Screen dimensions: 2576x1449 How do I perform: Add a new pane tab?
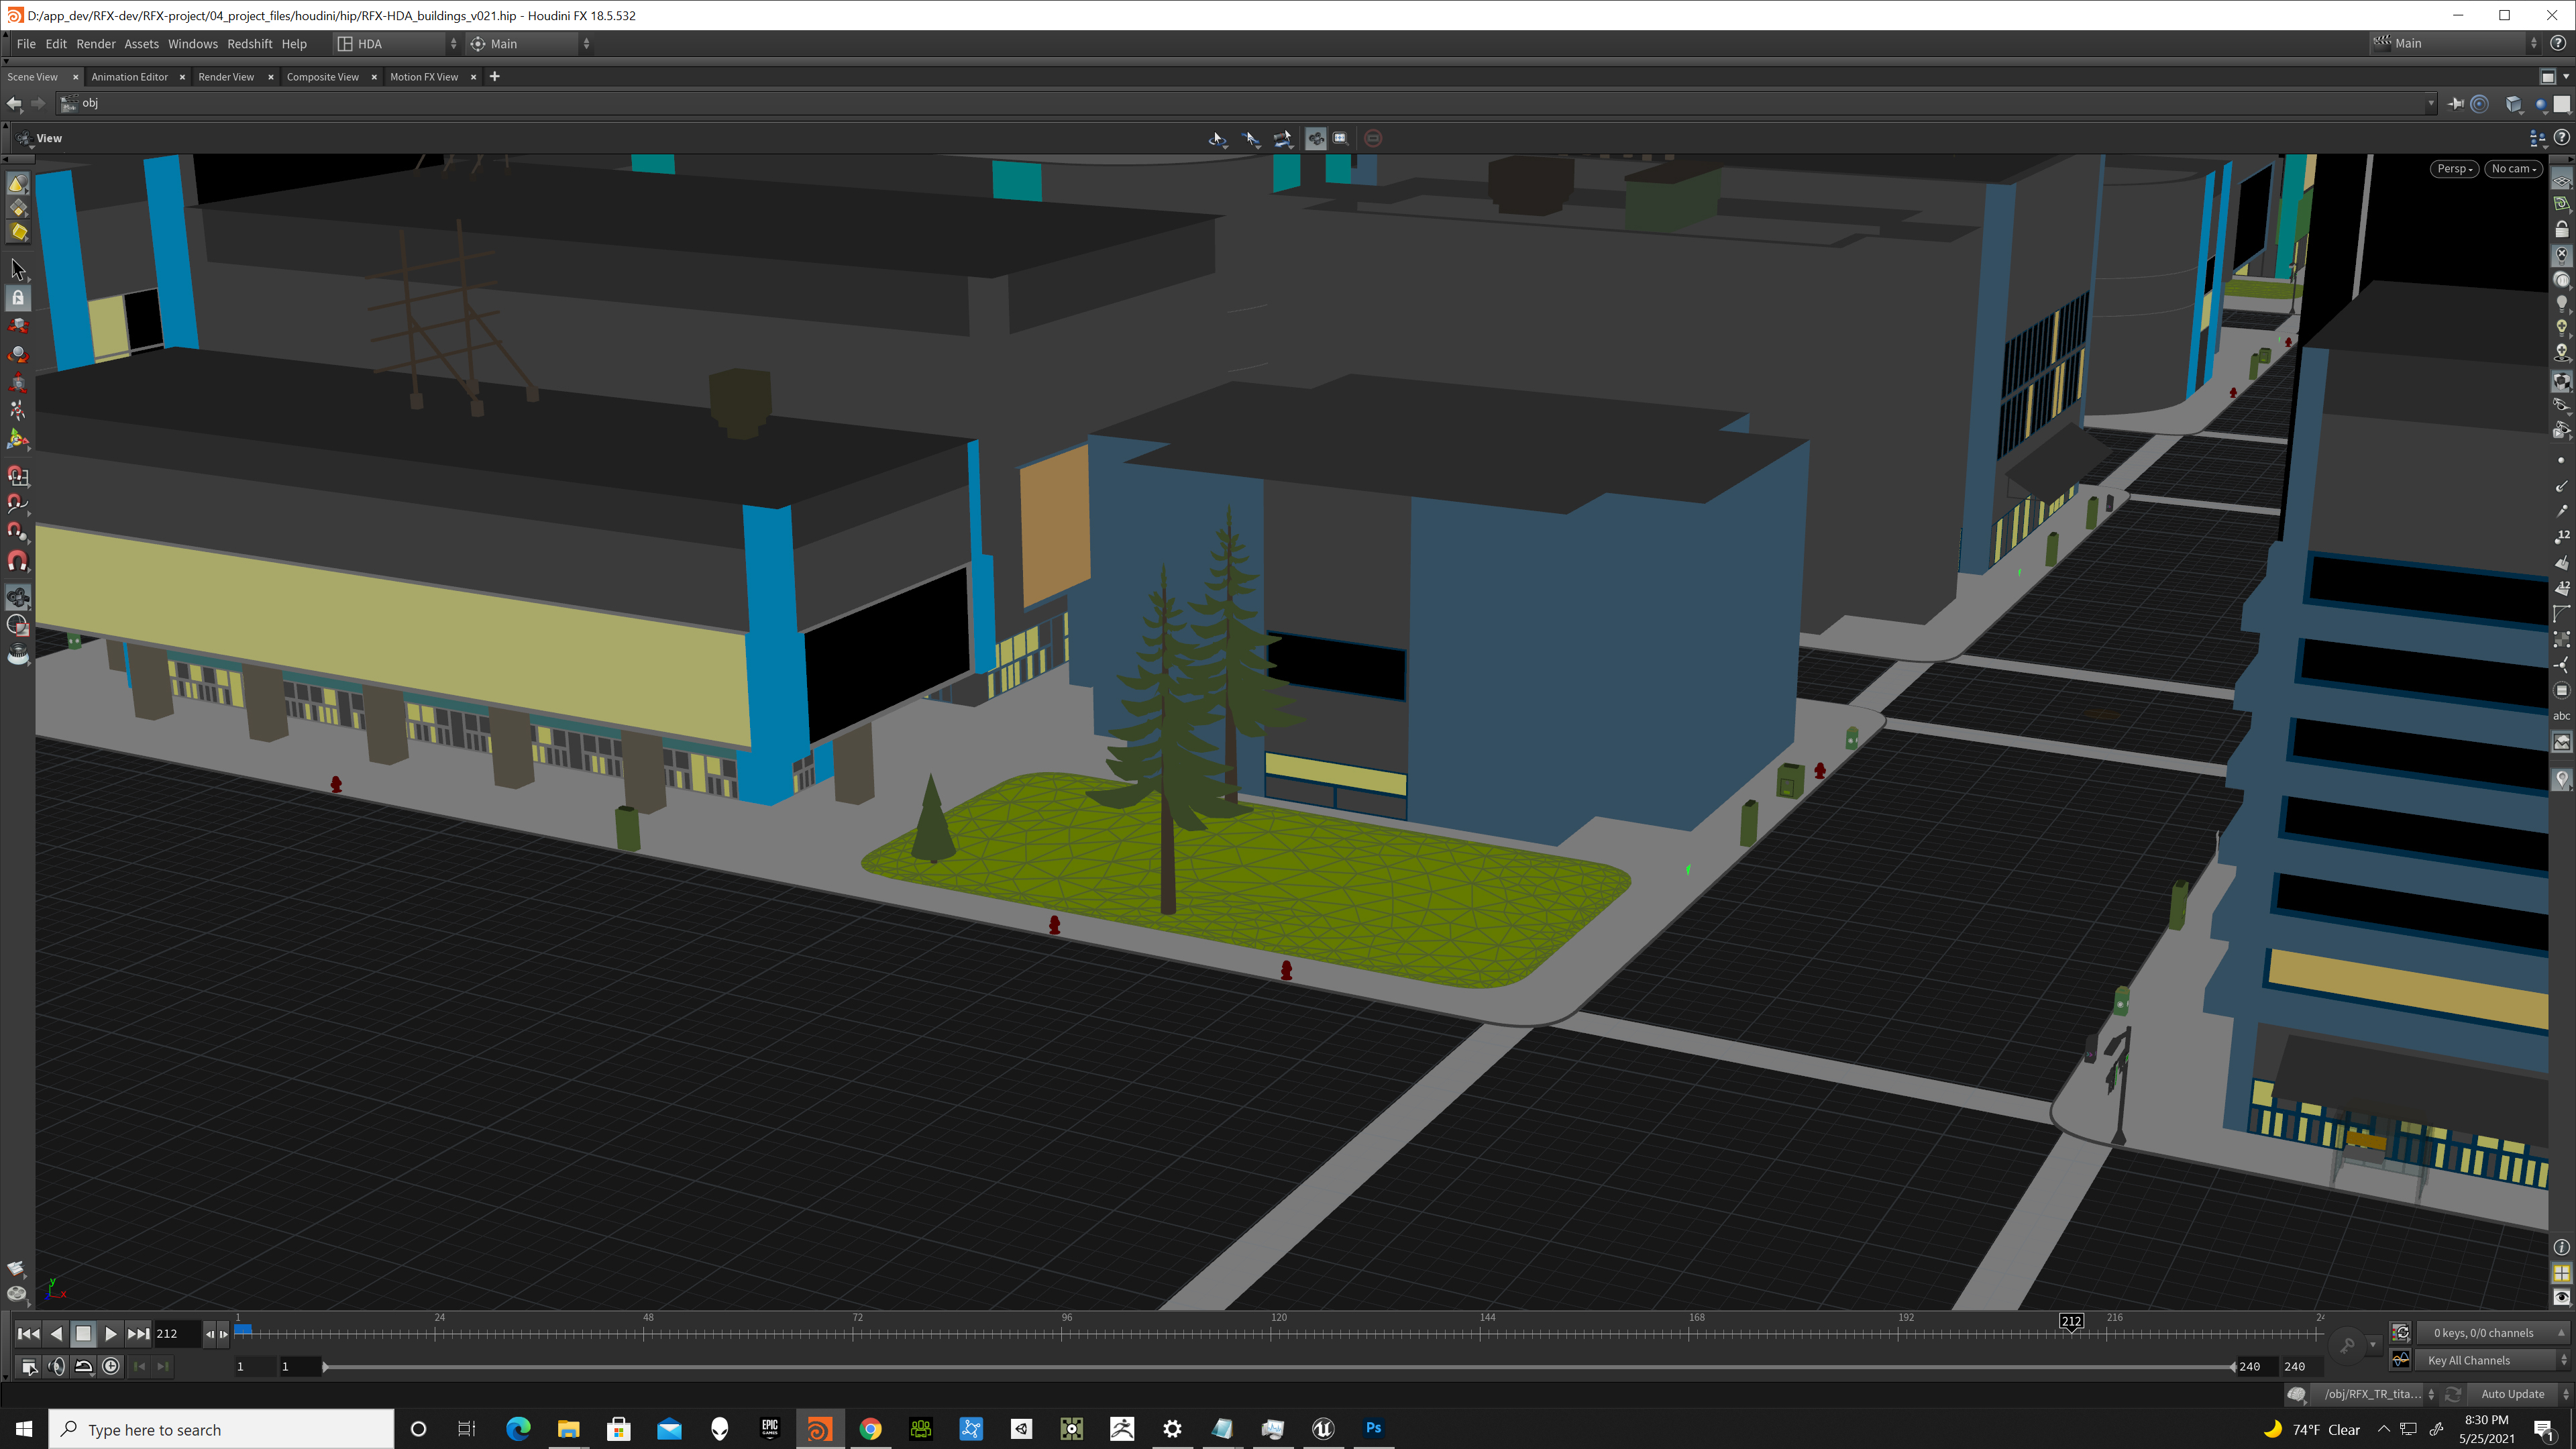(494, 77)
